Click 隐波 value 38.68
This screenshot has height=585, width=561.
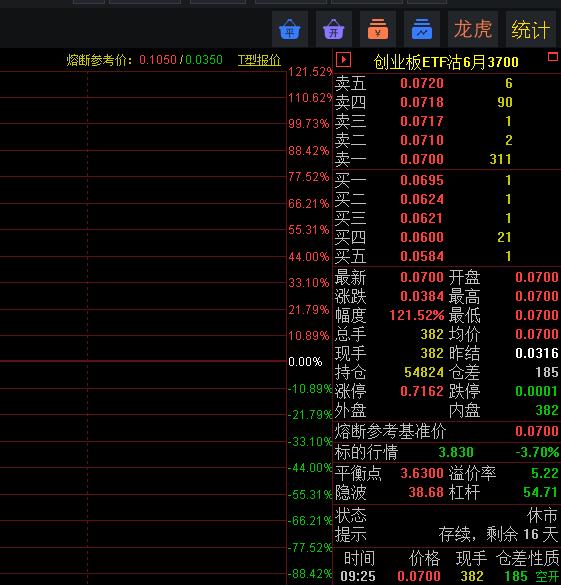[426, 492]
